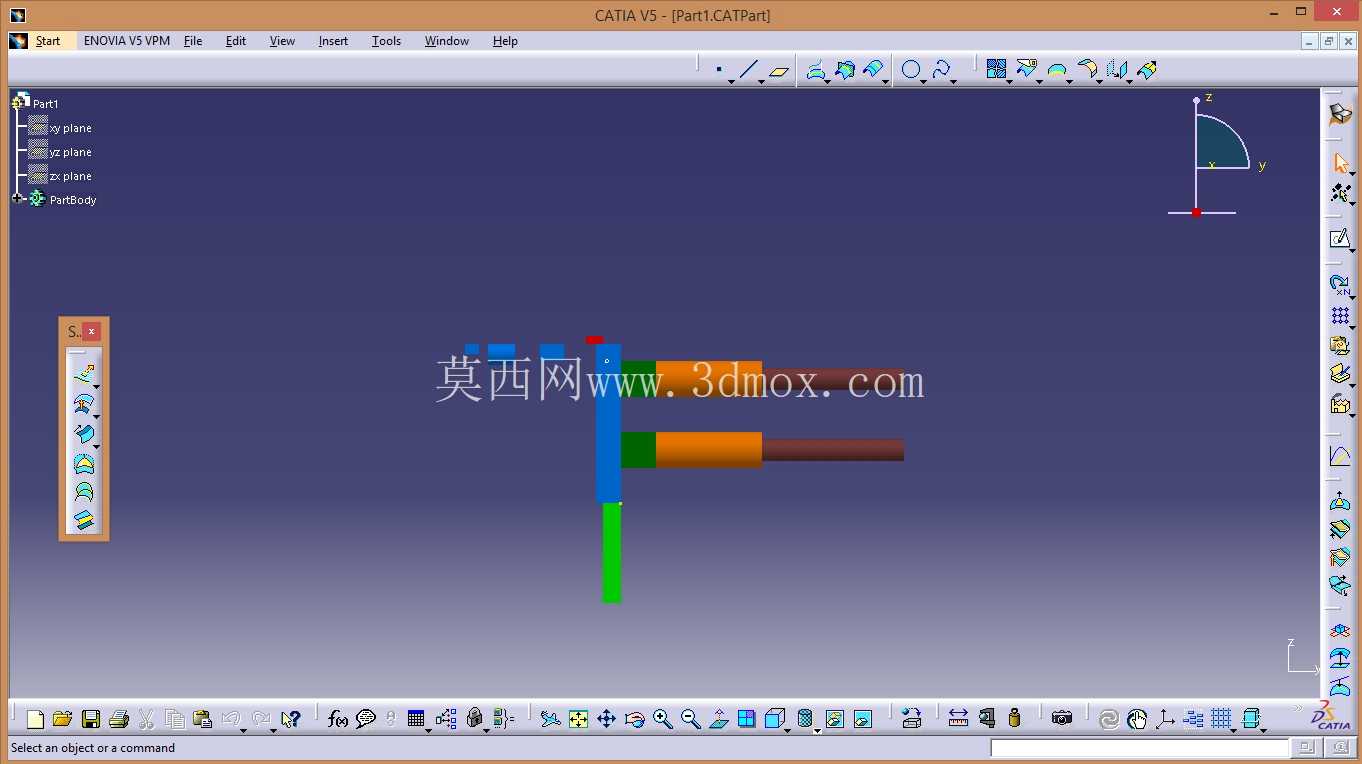Open the ENOVIA V5 VPM menu
The width and height of the screenshot is (1362, 764).
pos(127,41)
